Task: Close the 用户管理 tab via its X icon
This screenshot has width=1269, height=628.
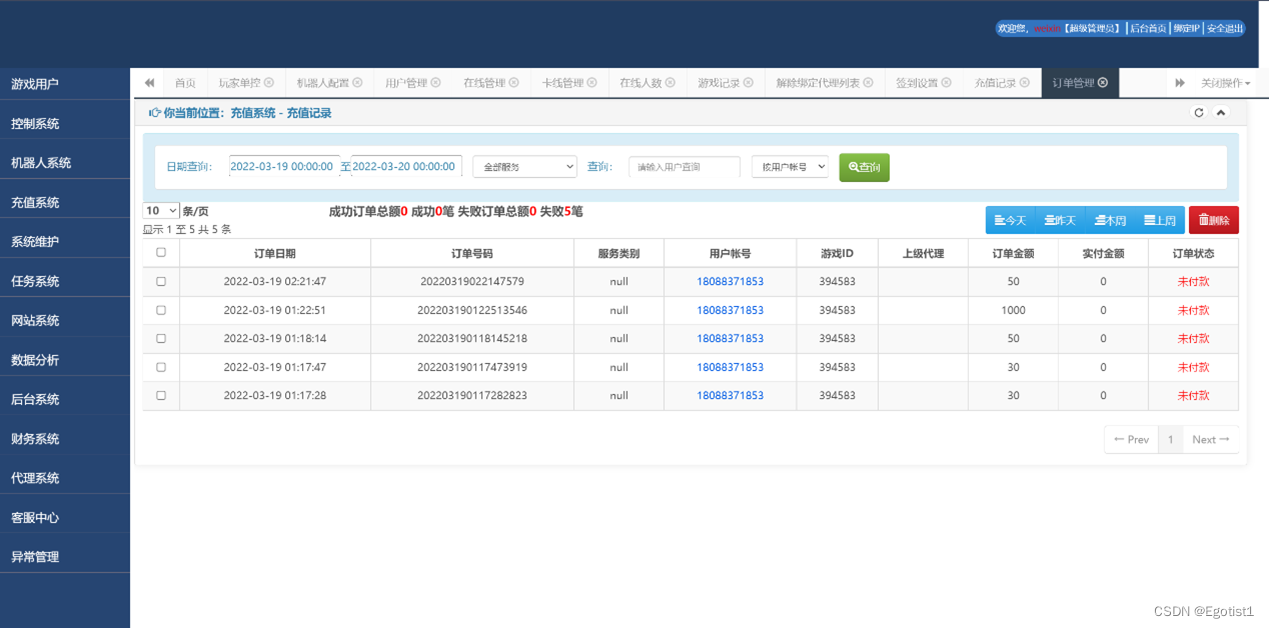Action: coord(435,83)
